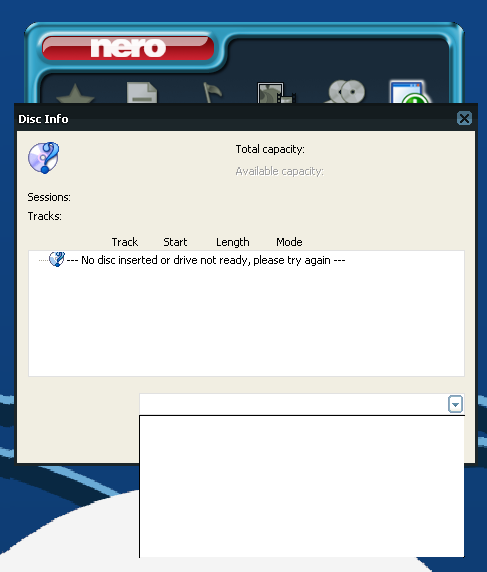Click the drive selection combo box field

pyautogui.click(x=302, y=404)
